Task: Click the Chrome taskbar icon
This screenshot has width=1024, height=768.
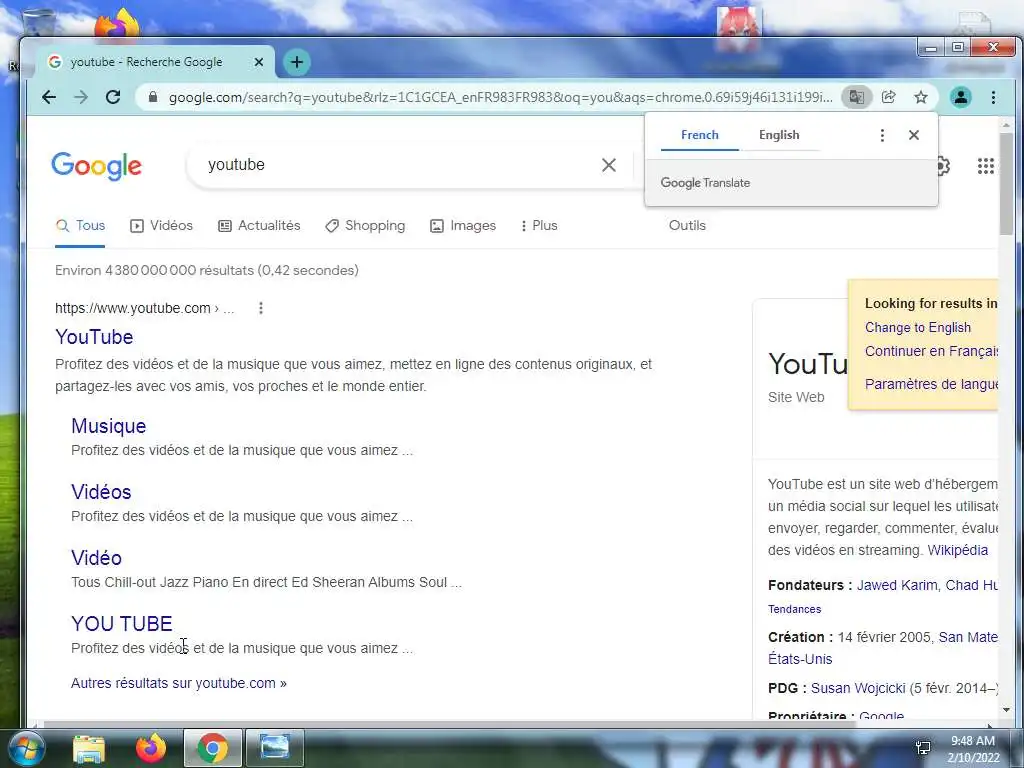Action: (213, 748)
